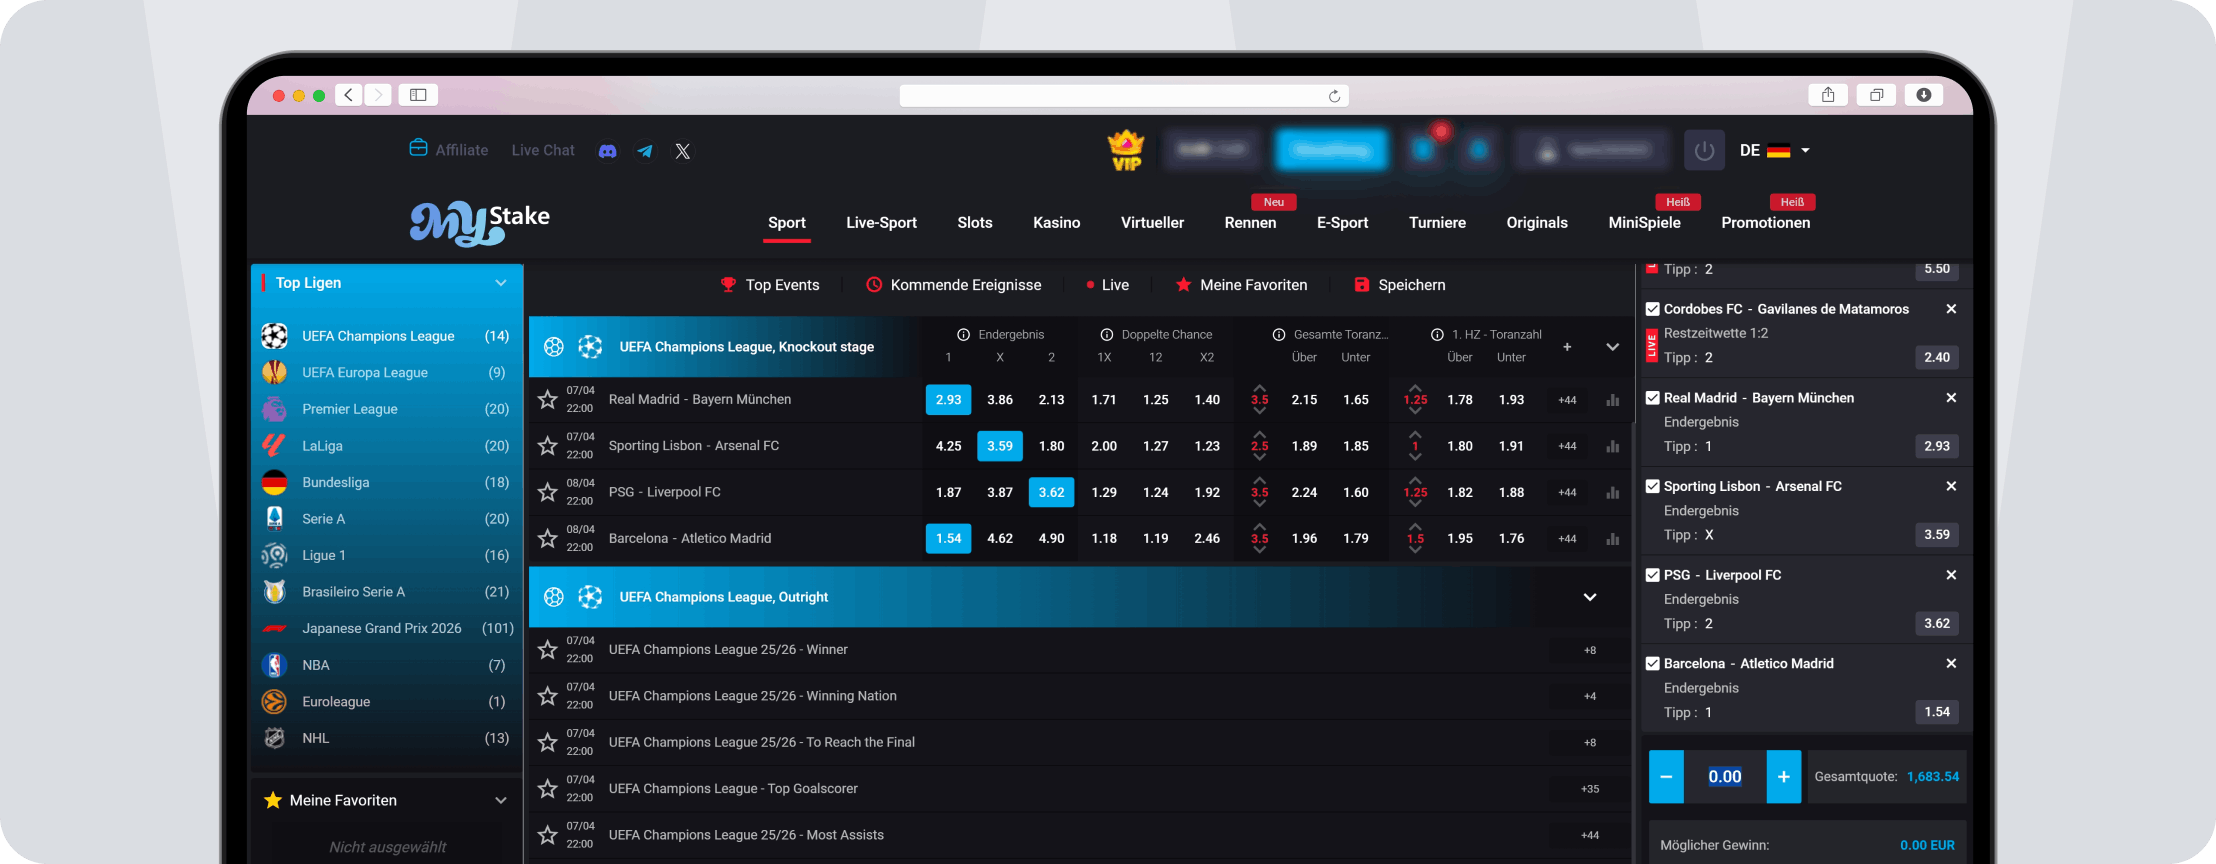
Task: Click info icon next to Doppelte Chance header
Action: [1107, 335]
